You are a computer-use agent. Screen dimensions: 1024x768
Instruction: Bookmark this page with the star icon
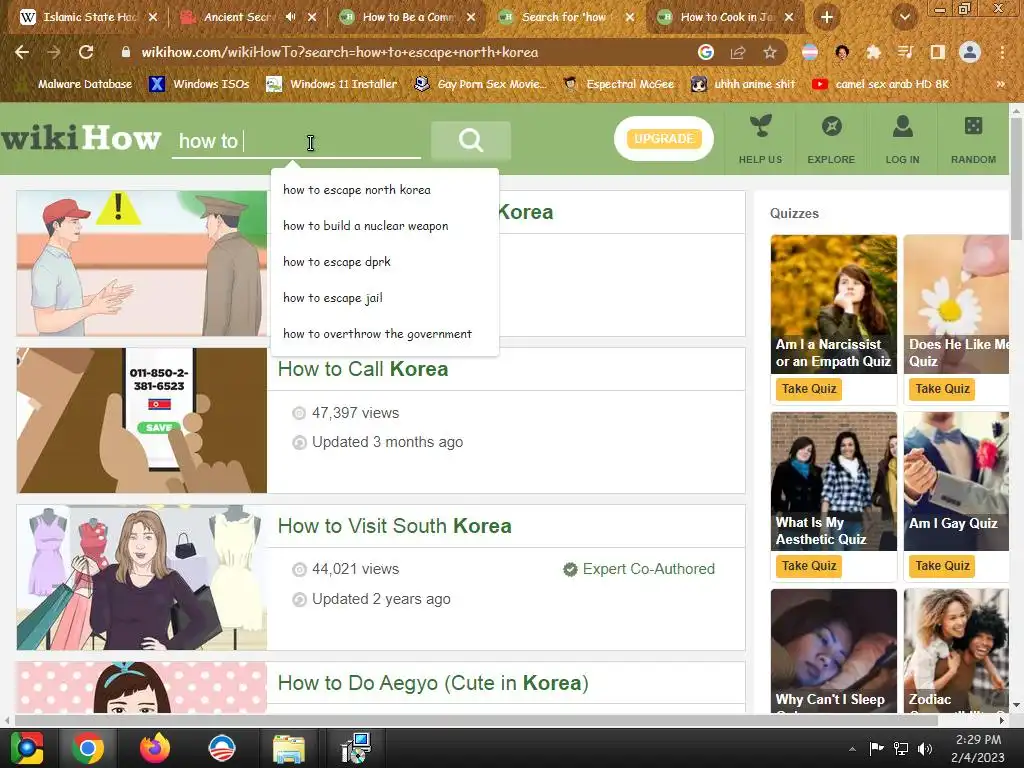click(770, 52)
